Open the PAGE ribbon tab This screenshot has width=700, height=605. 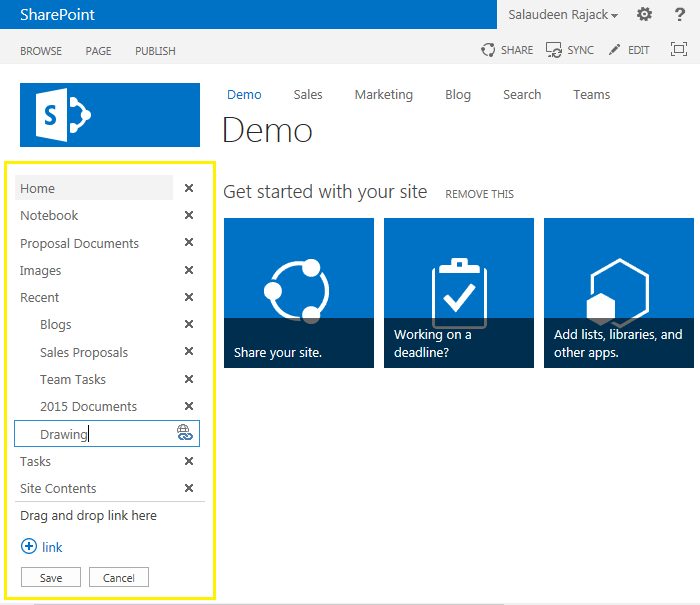98,51
